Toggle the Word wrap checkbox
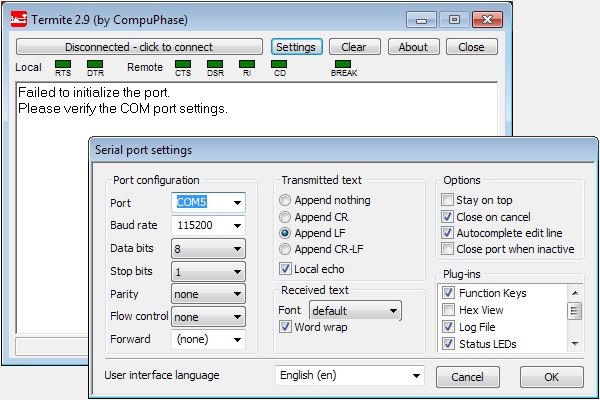The width and height of the screenshot is (600, 400). pyautogui.click(x=285, y=327)
